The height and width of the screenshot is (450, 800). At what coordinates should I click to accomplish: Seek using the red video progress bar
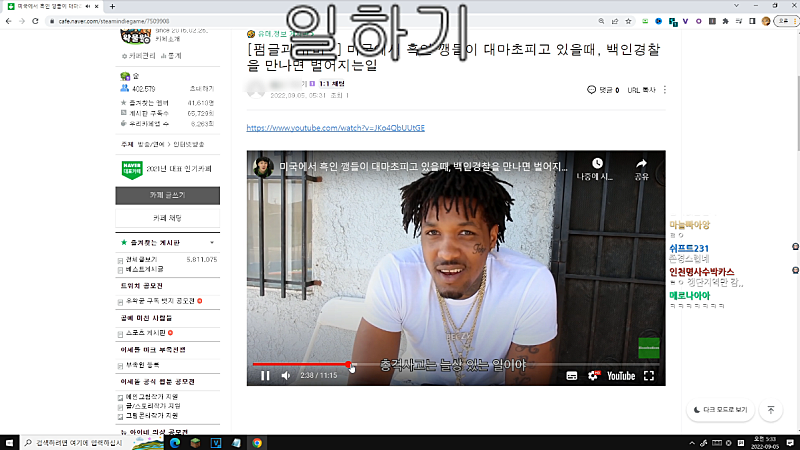coord(300,364)
